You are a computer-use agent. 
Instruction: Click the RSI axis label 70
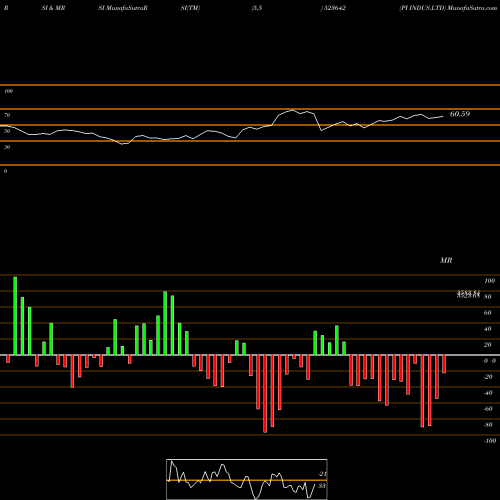click(x=7, y=115)
